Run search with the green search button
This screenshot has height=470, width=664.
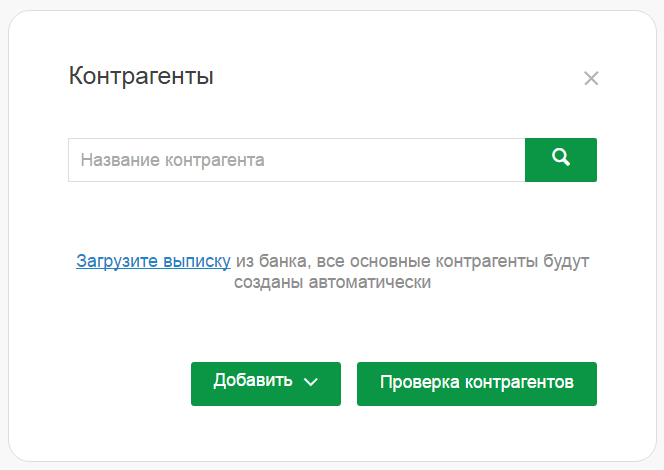pyautogui.click(x=561, y=159)
